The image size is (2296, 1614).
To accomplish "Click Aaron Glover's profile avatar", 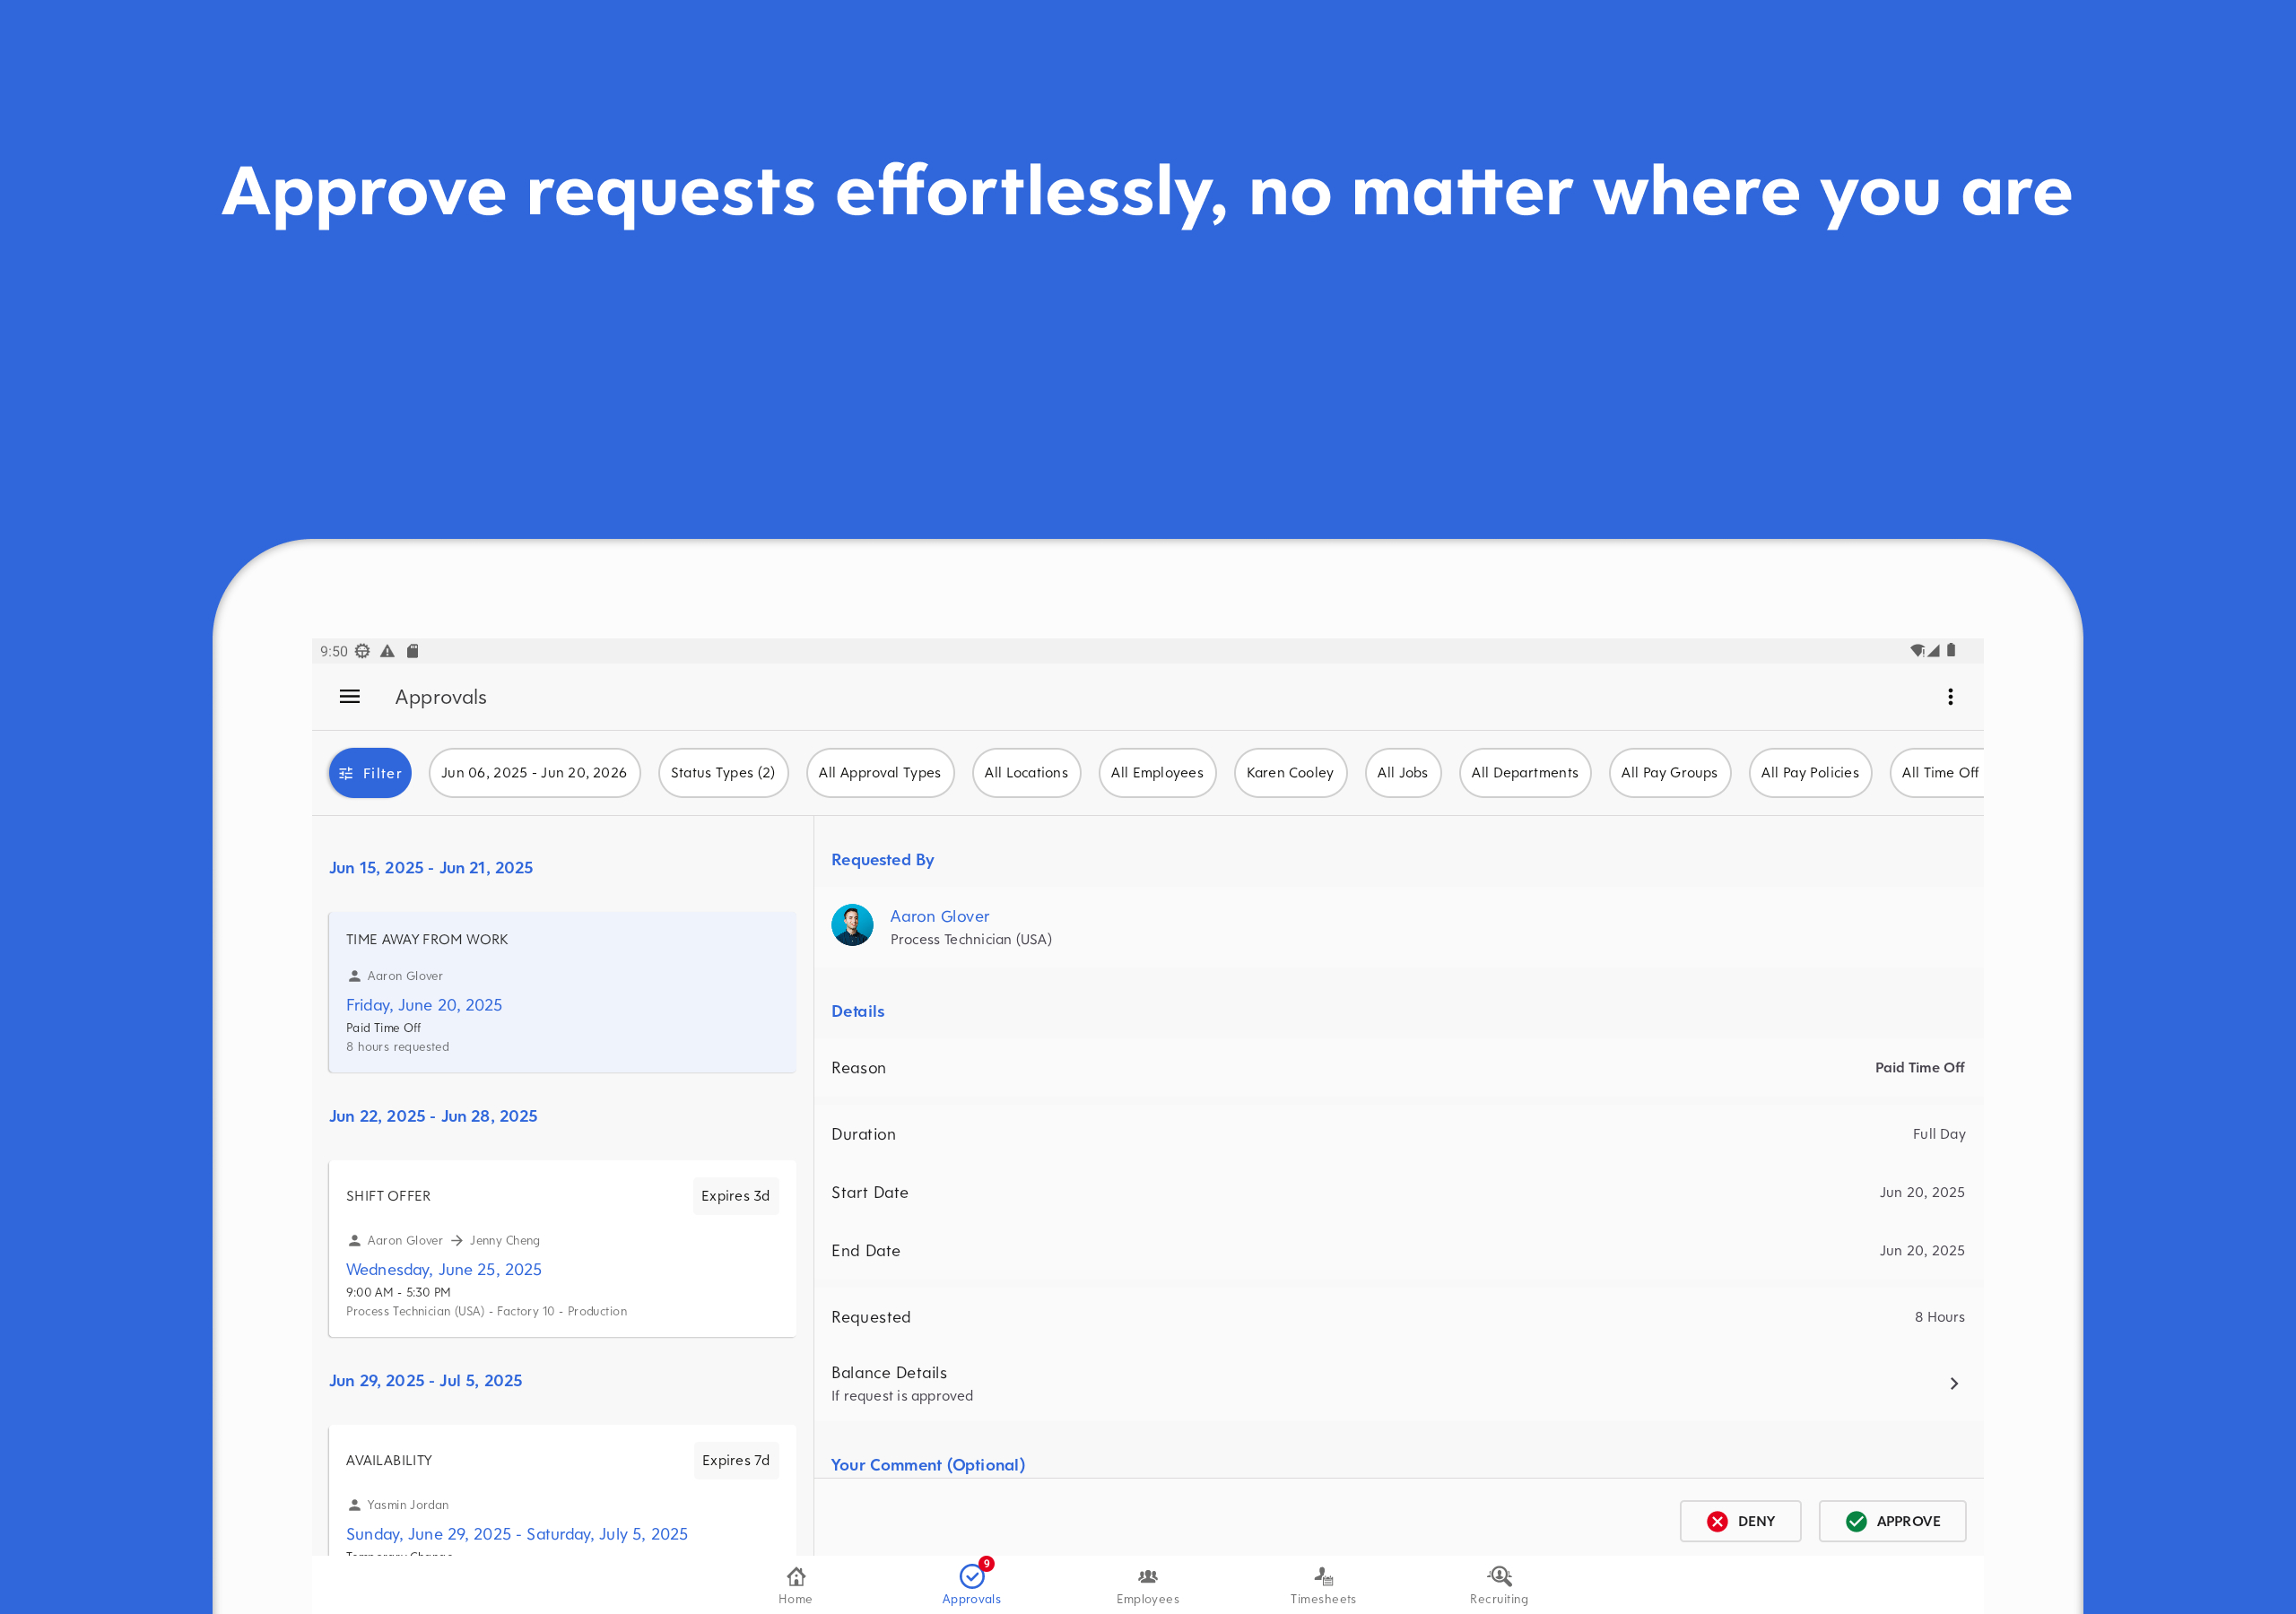I will click(x=852, y=925).
